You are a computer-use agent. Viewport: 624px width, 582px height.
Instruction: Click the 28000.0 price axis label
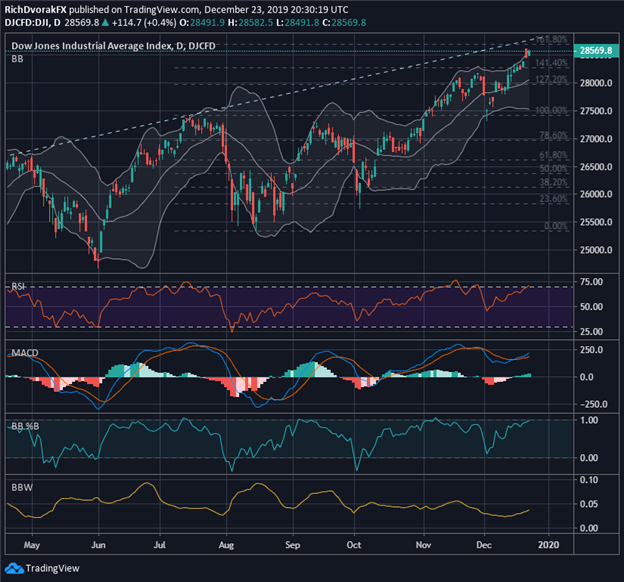click(x=596, y=83)
